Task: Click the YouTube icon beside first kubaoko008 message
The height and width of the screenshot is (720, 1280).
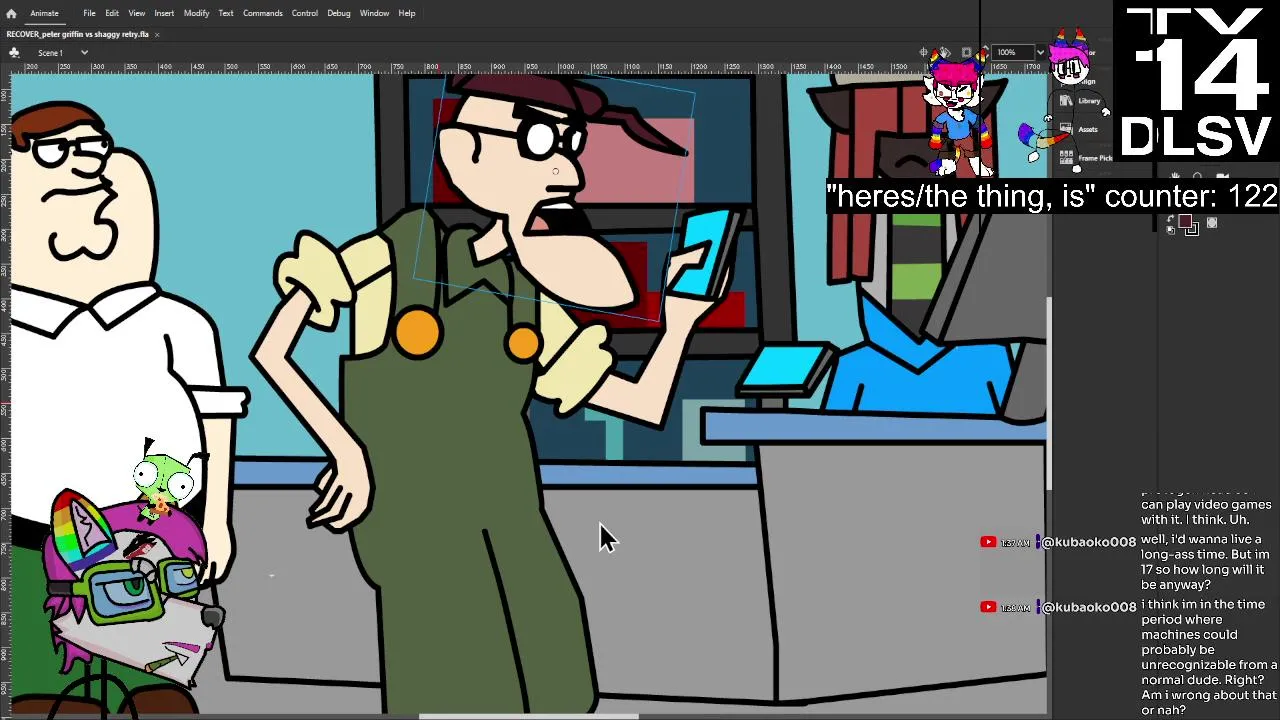Action: 988,542
